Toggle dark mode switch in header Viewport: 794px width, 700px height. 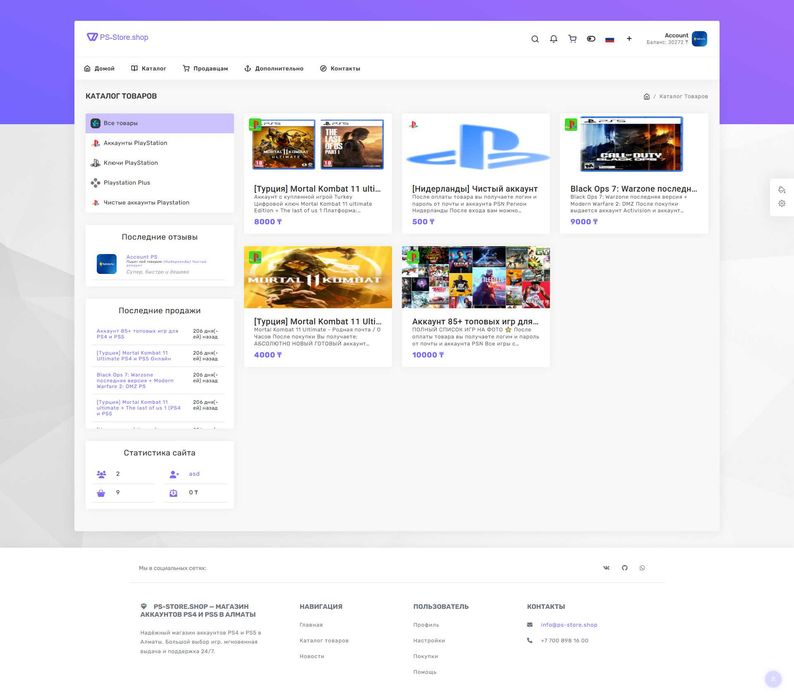(x=591, y=39)
